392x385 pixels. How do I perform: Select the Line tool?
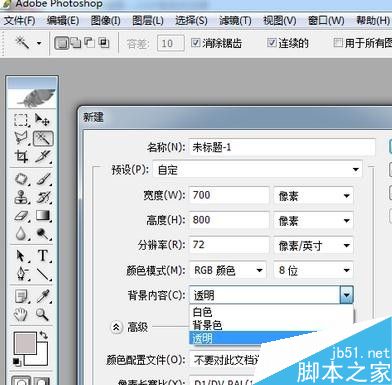43,274
